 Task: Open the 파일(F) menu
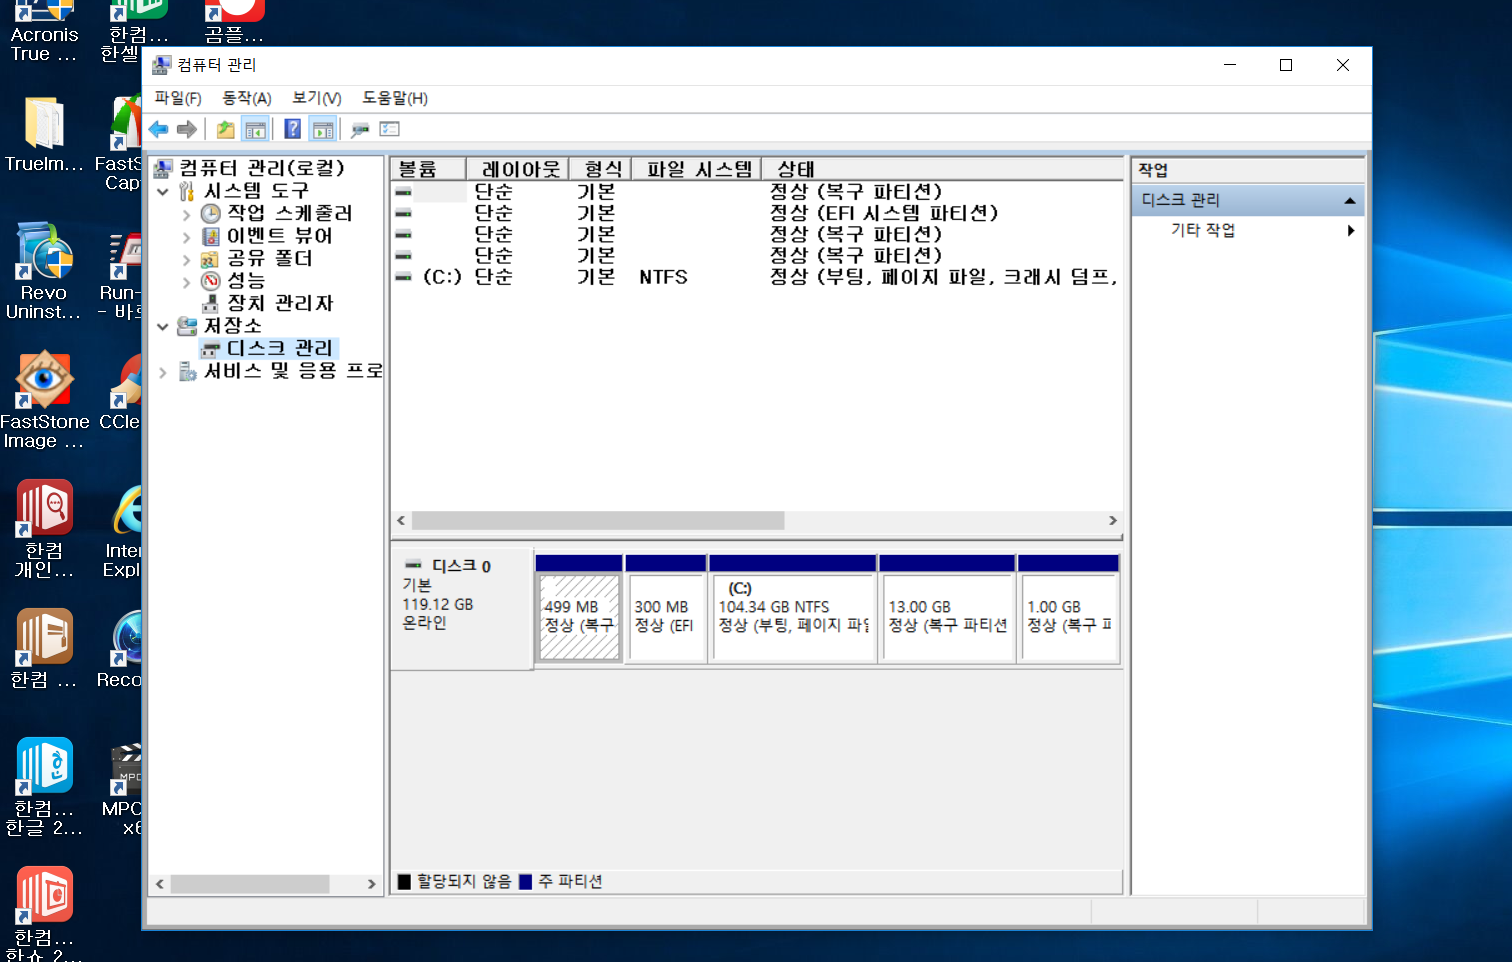click(178, 98)
